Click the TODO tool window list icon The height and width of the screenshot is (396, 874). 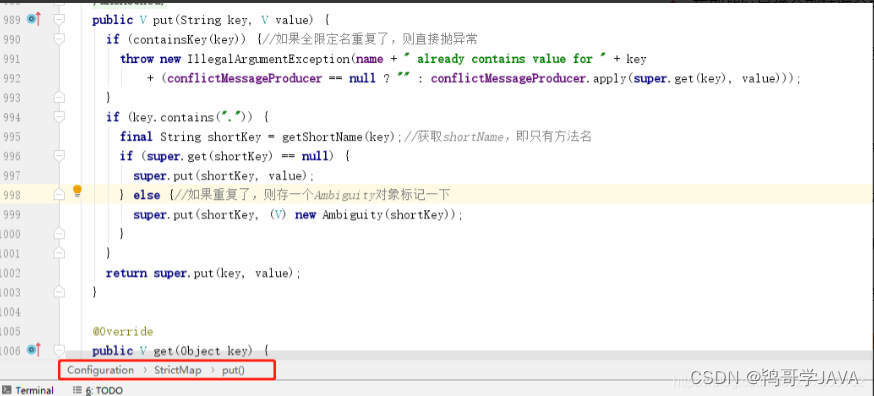coord(78,390)
